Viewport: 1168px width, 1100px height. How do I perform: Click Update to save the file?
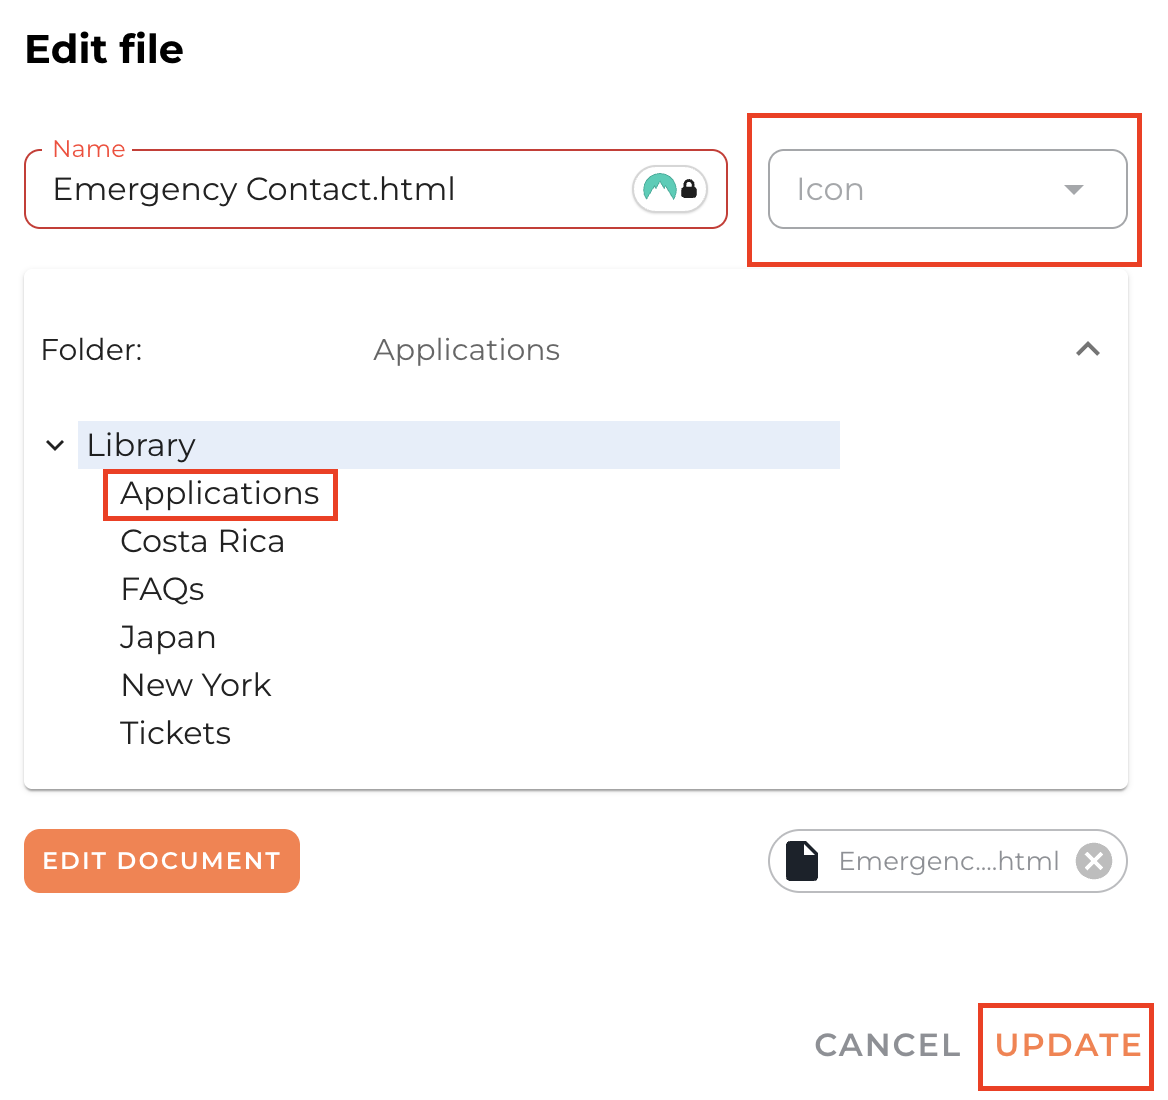tap(1067, 1045)
